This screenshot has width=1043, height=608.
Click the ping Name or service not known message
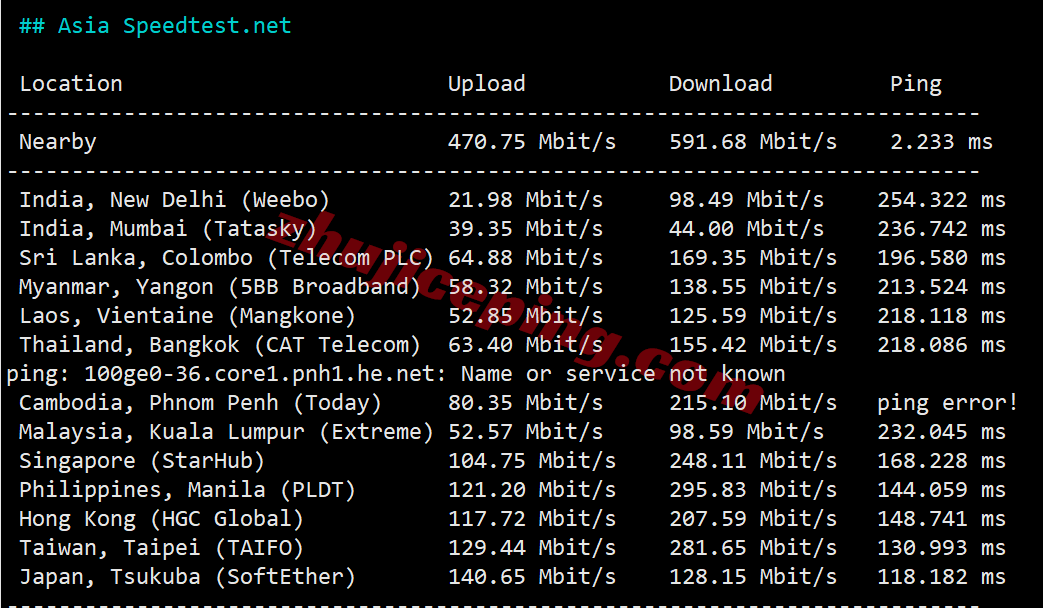click(396, 374)
